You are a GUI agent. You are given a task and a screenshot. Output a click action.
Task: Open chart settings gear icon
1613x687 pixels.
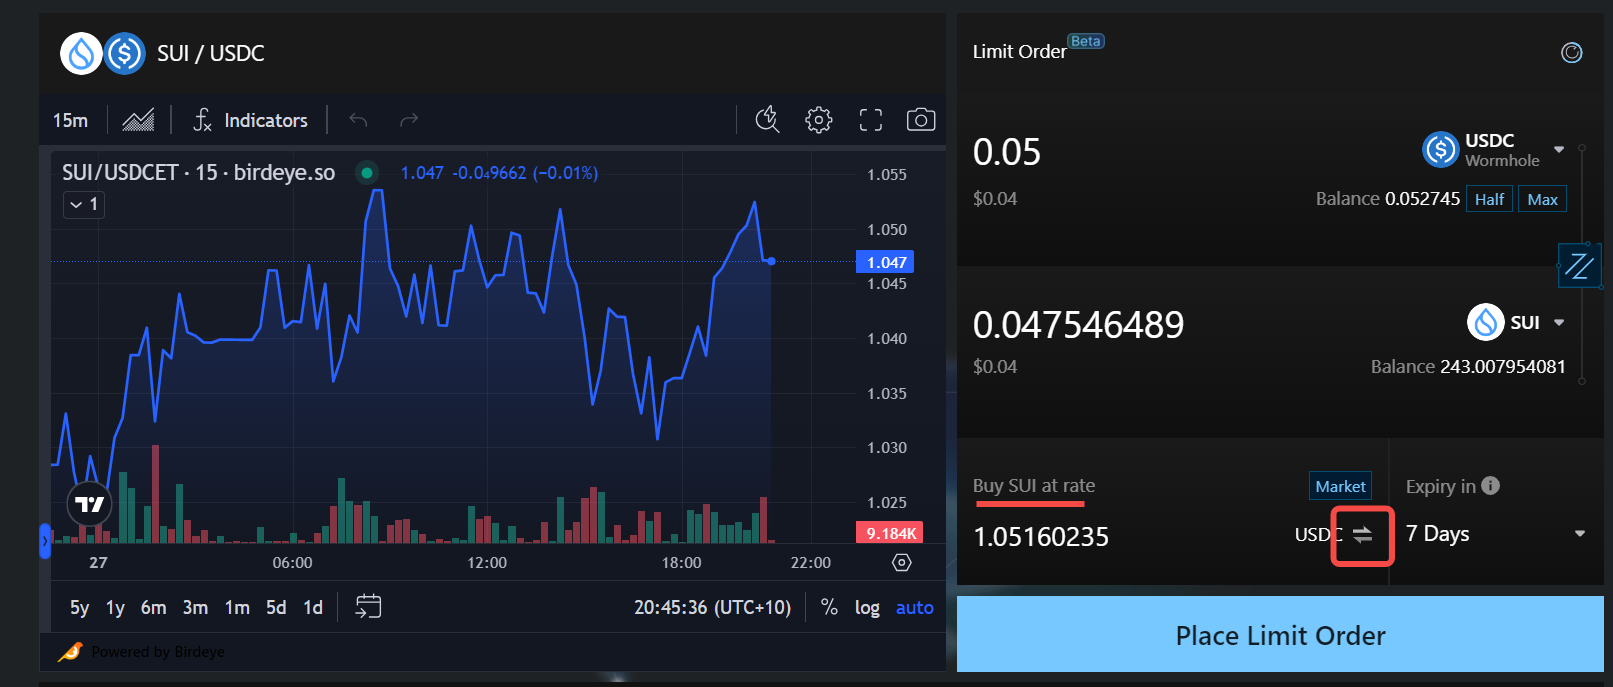tap(818, 120)
